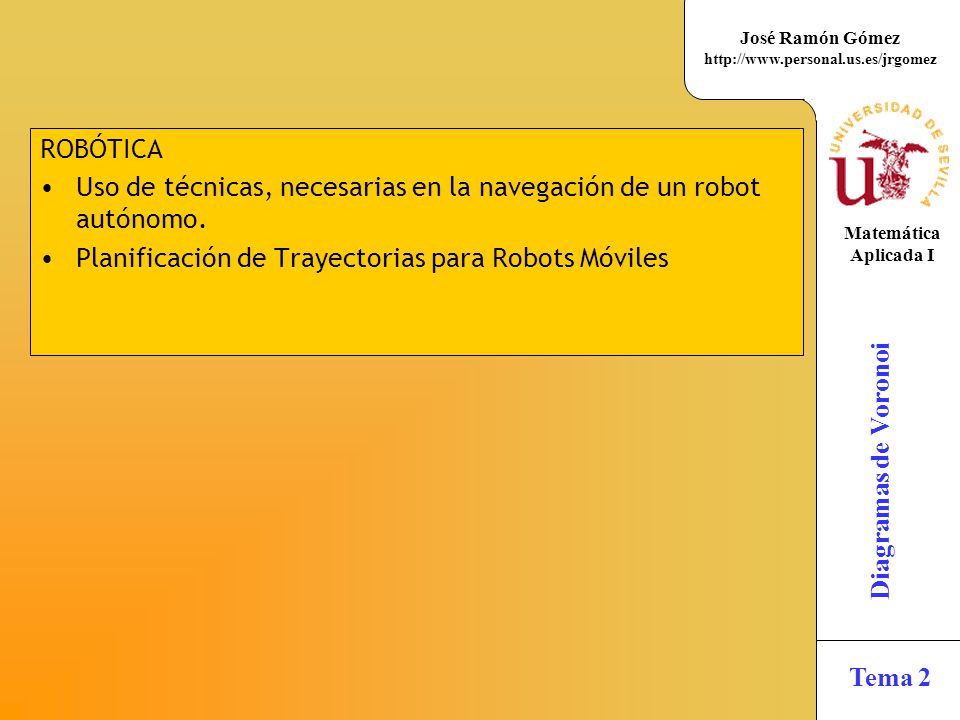
Task: Click the Tema 2 label
Action: [890, 677]
